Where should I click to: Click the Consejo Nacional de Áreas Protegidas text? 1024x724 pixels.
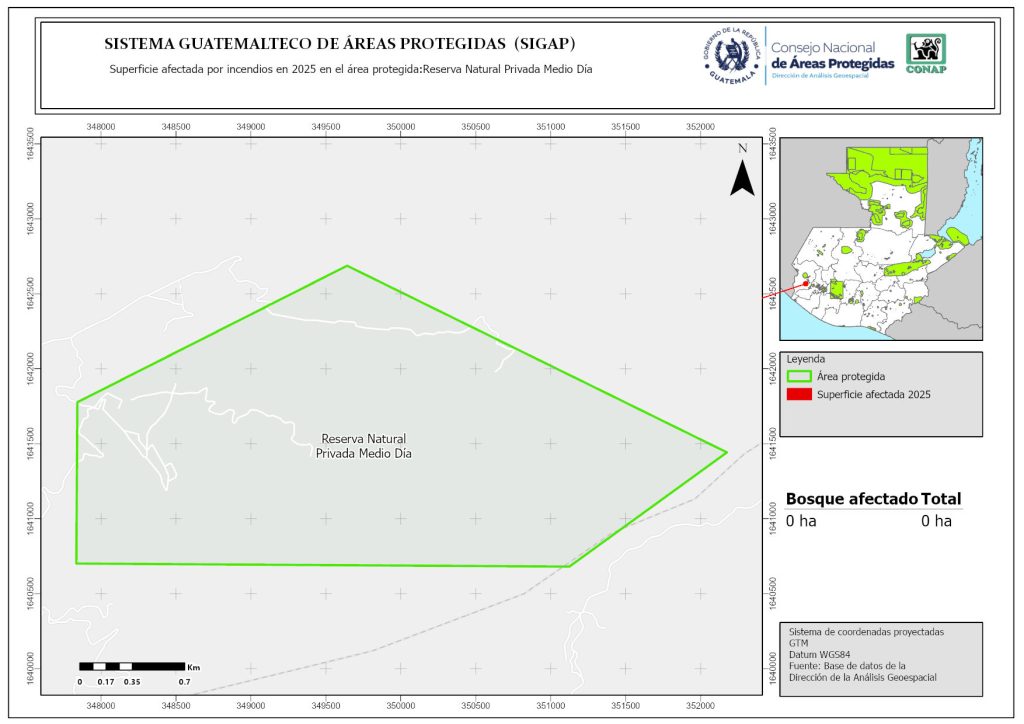click(832, 56)
